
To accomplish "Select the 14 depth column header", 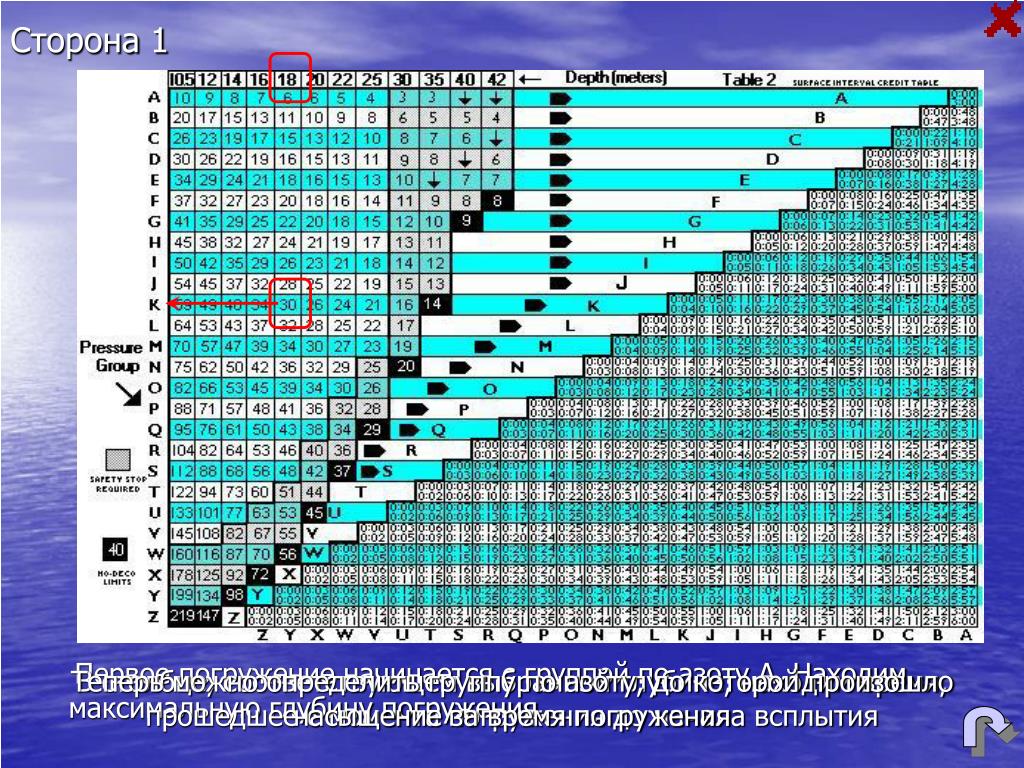I will click(x=232, y=80).
